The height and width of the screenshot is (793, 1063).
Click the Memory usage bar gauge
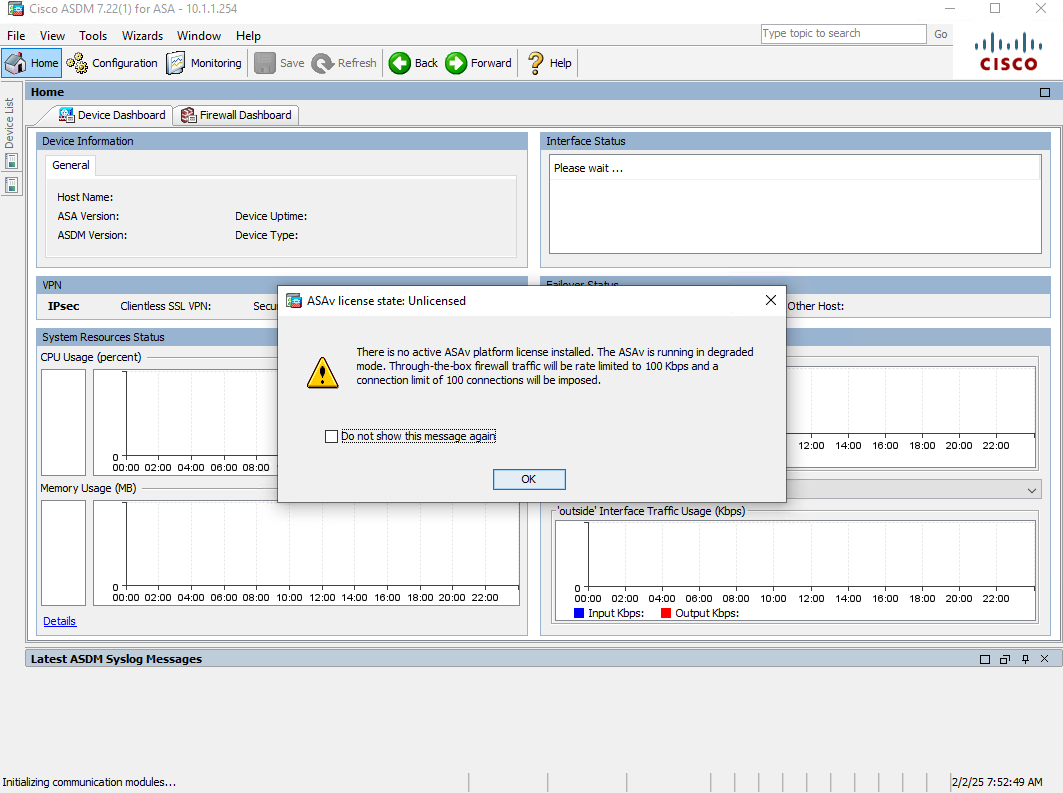tap(64, 553)
